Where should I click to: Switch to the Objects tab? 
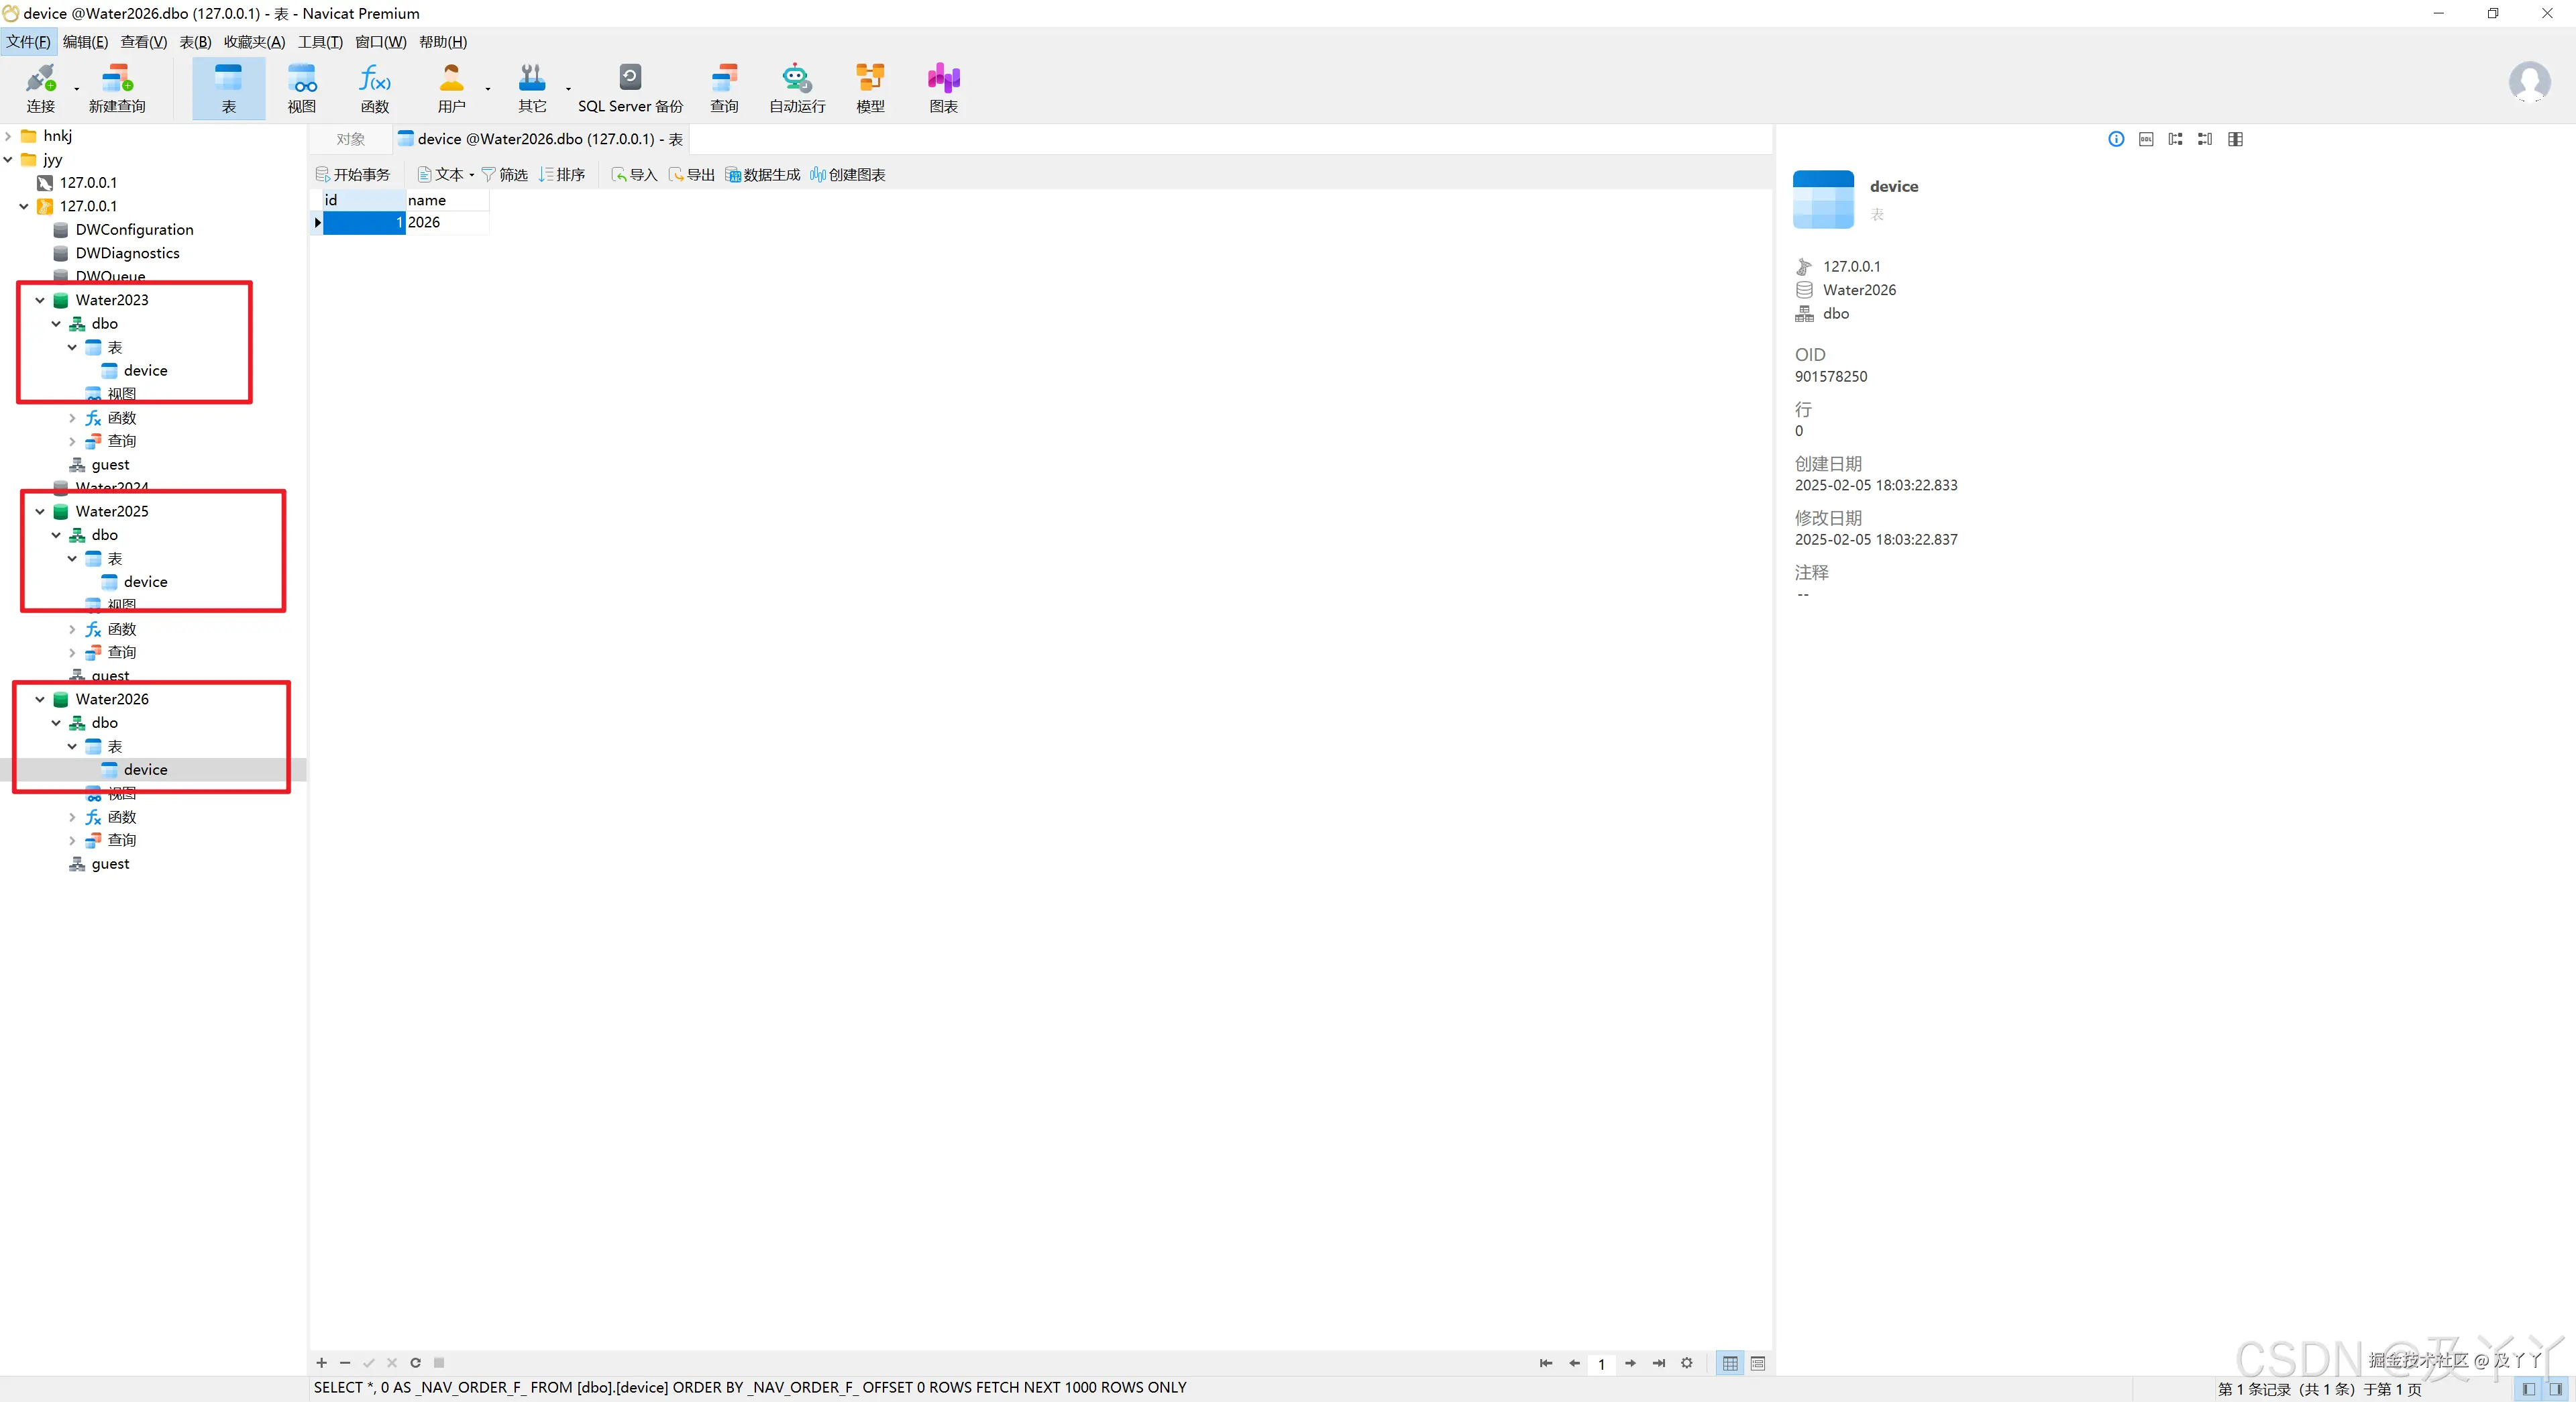(350, 139)
